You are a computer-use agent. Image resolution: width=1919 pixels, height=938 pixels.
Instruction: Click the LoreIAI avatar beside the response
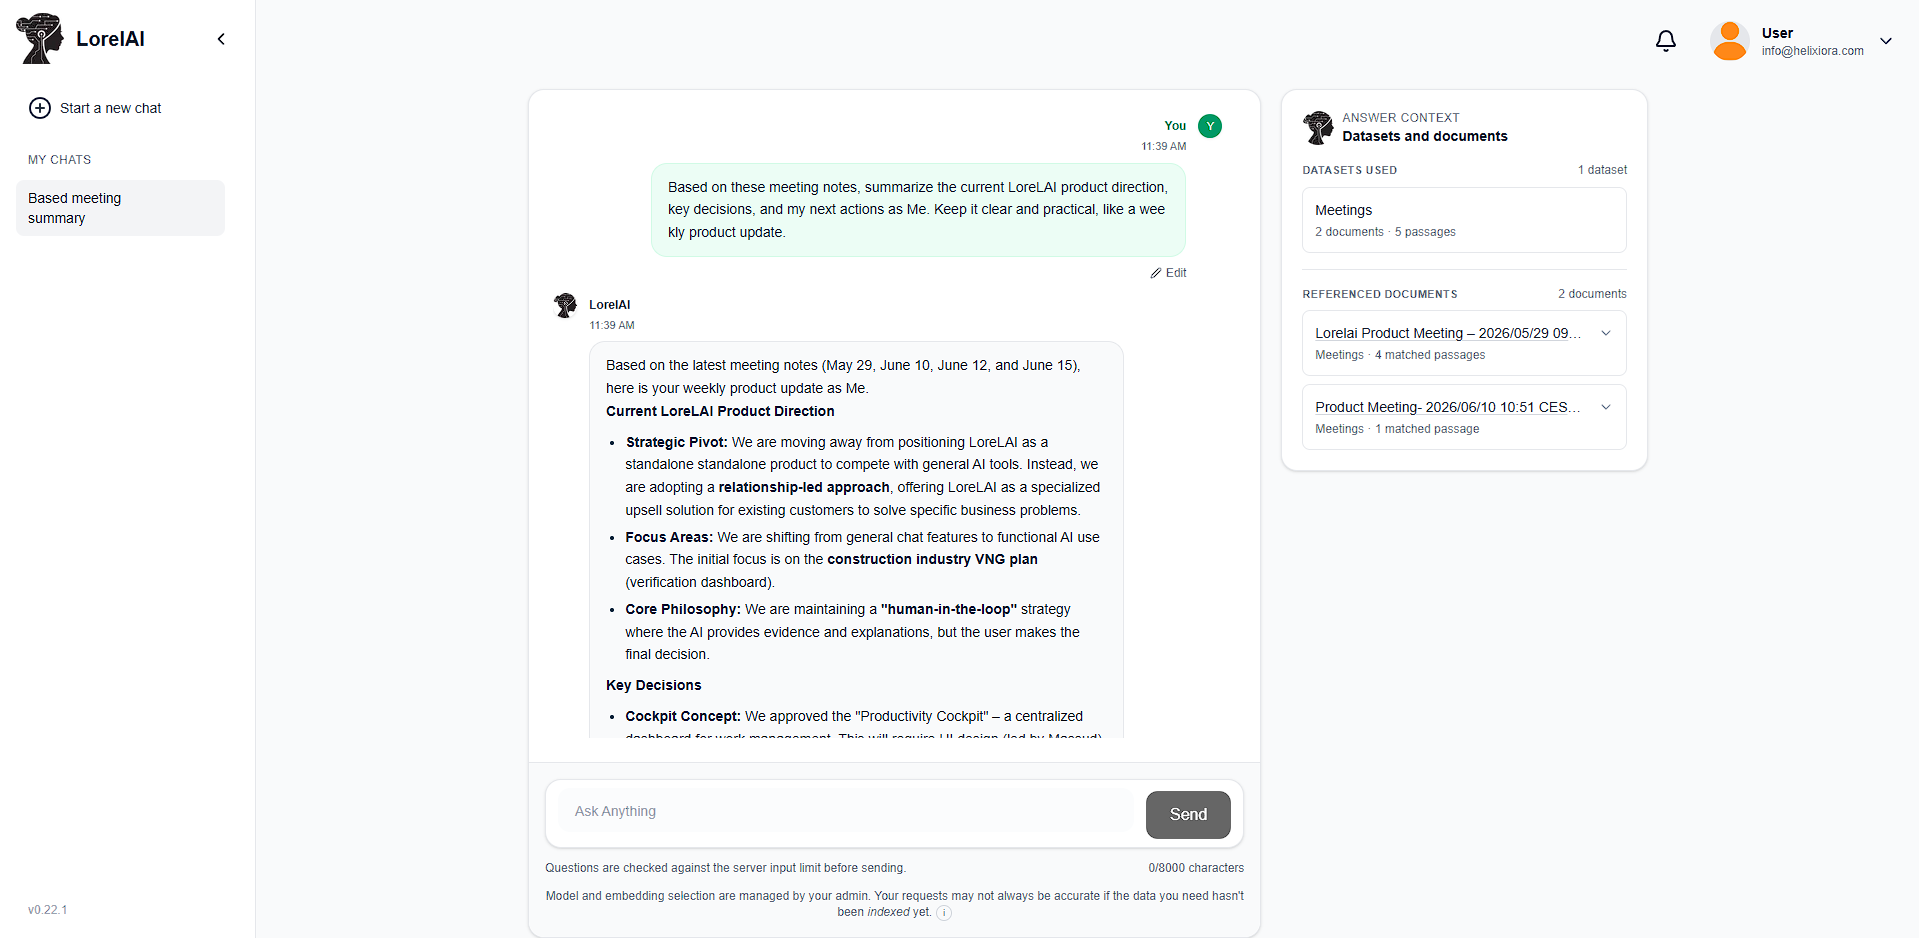[566, 305]
